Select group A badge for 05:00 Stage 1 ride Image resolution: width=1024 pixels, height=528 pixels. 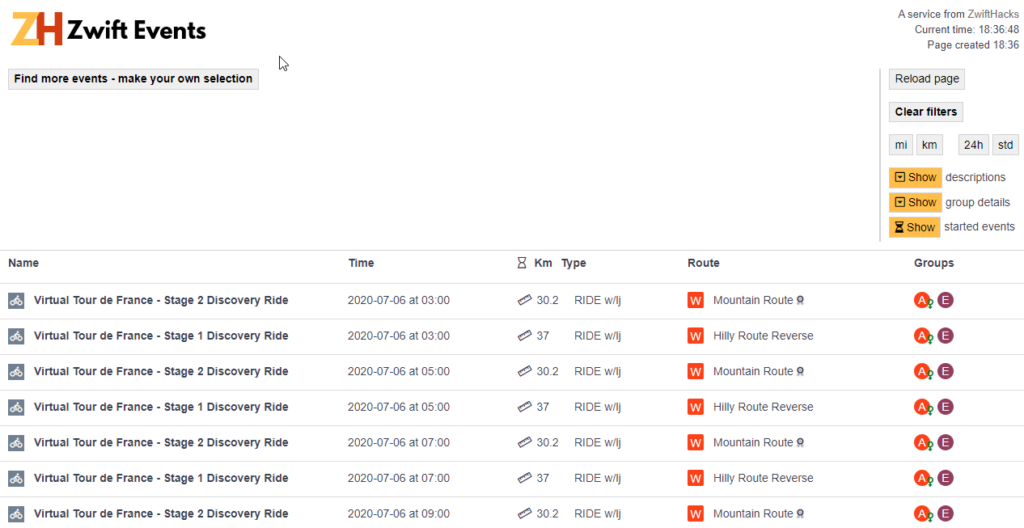click(x=922, y=406)
